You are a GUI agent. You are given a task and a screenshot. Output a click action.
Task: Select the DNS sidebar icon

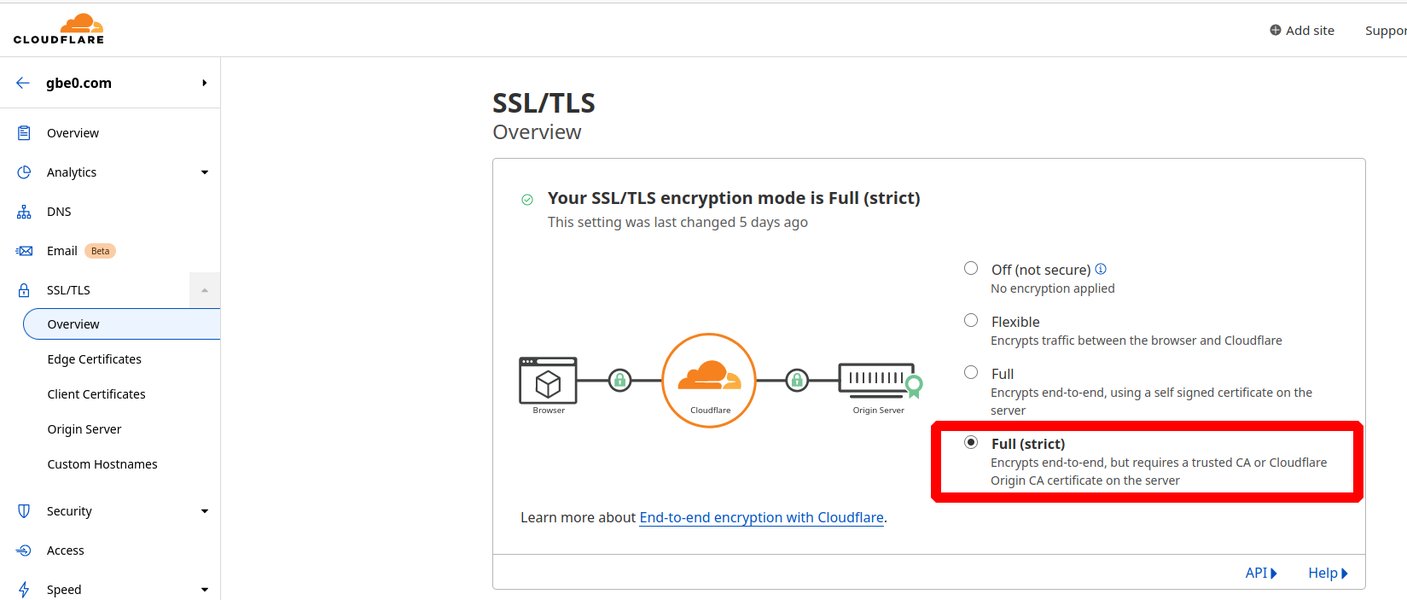pos(23,211)
